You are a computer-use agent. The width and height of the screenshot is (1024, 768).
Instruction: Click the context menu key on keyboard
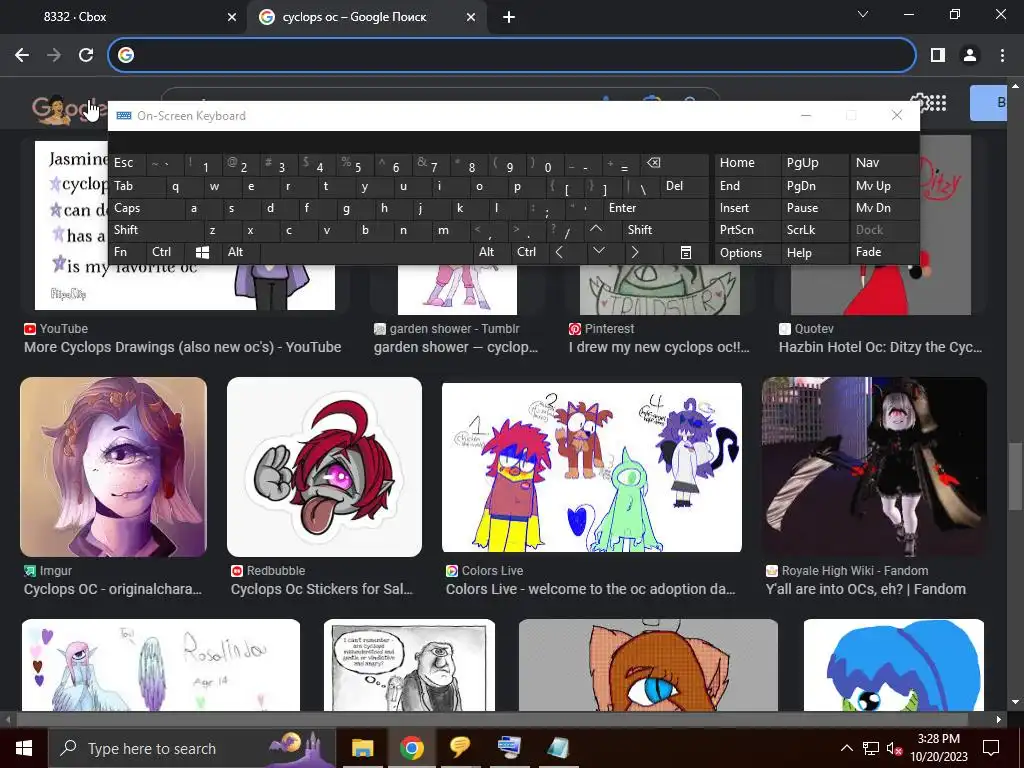click(686, 252)
